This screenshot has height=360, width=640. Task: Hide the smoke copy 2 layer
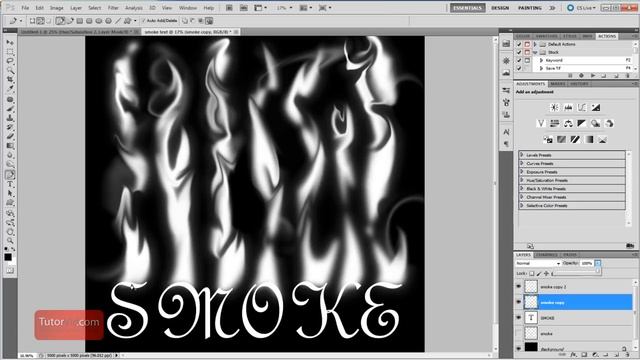point(518,287)
